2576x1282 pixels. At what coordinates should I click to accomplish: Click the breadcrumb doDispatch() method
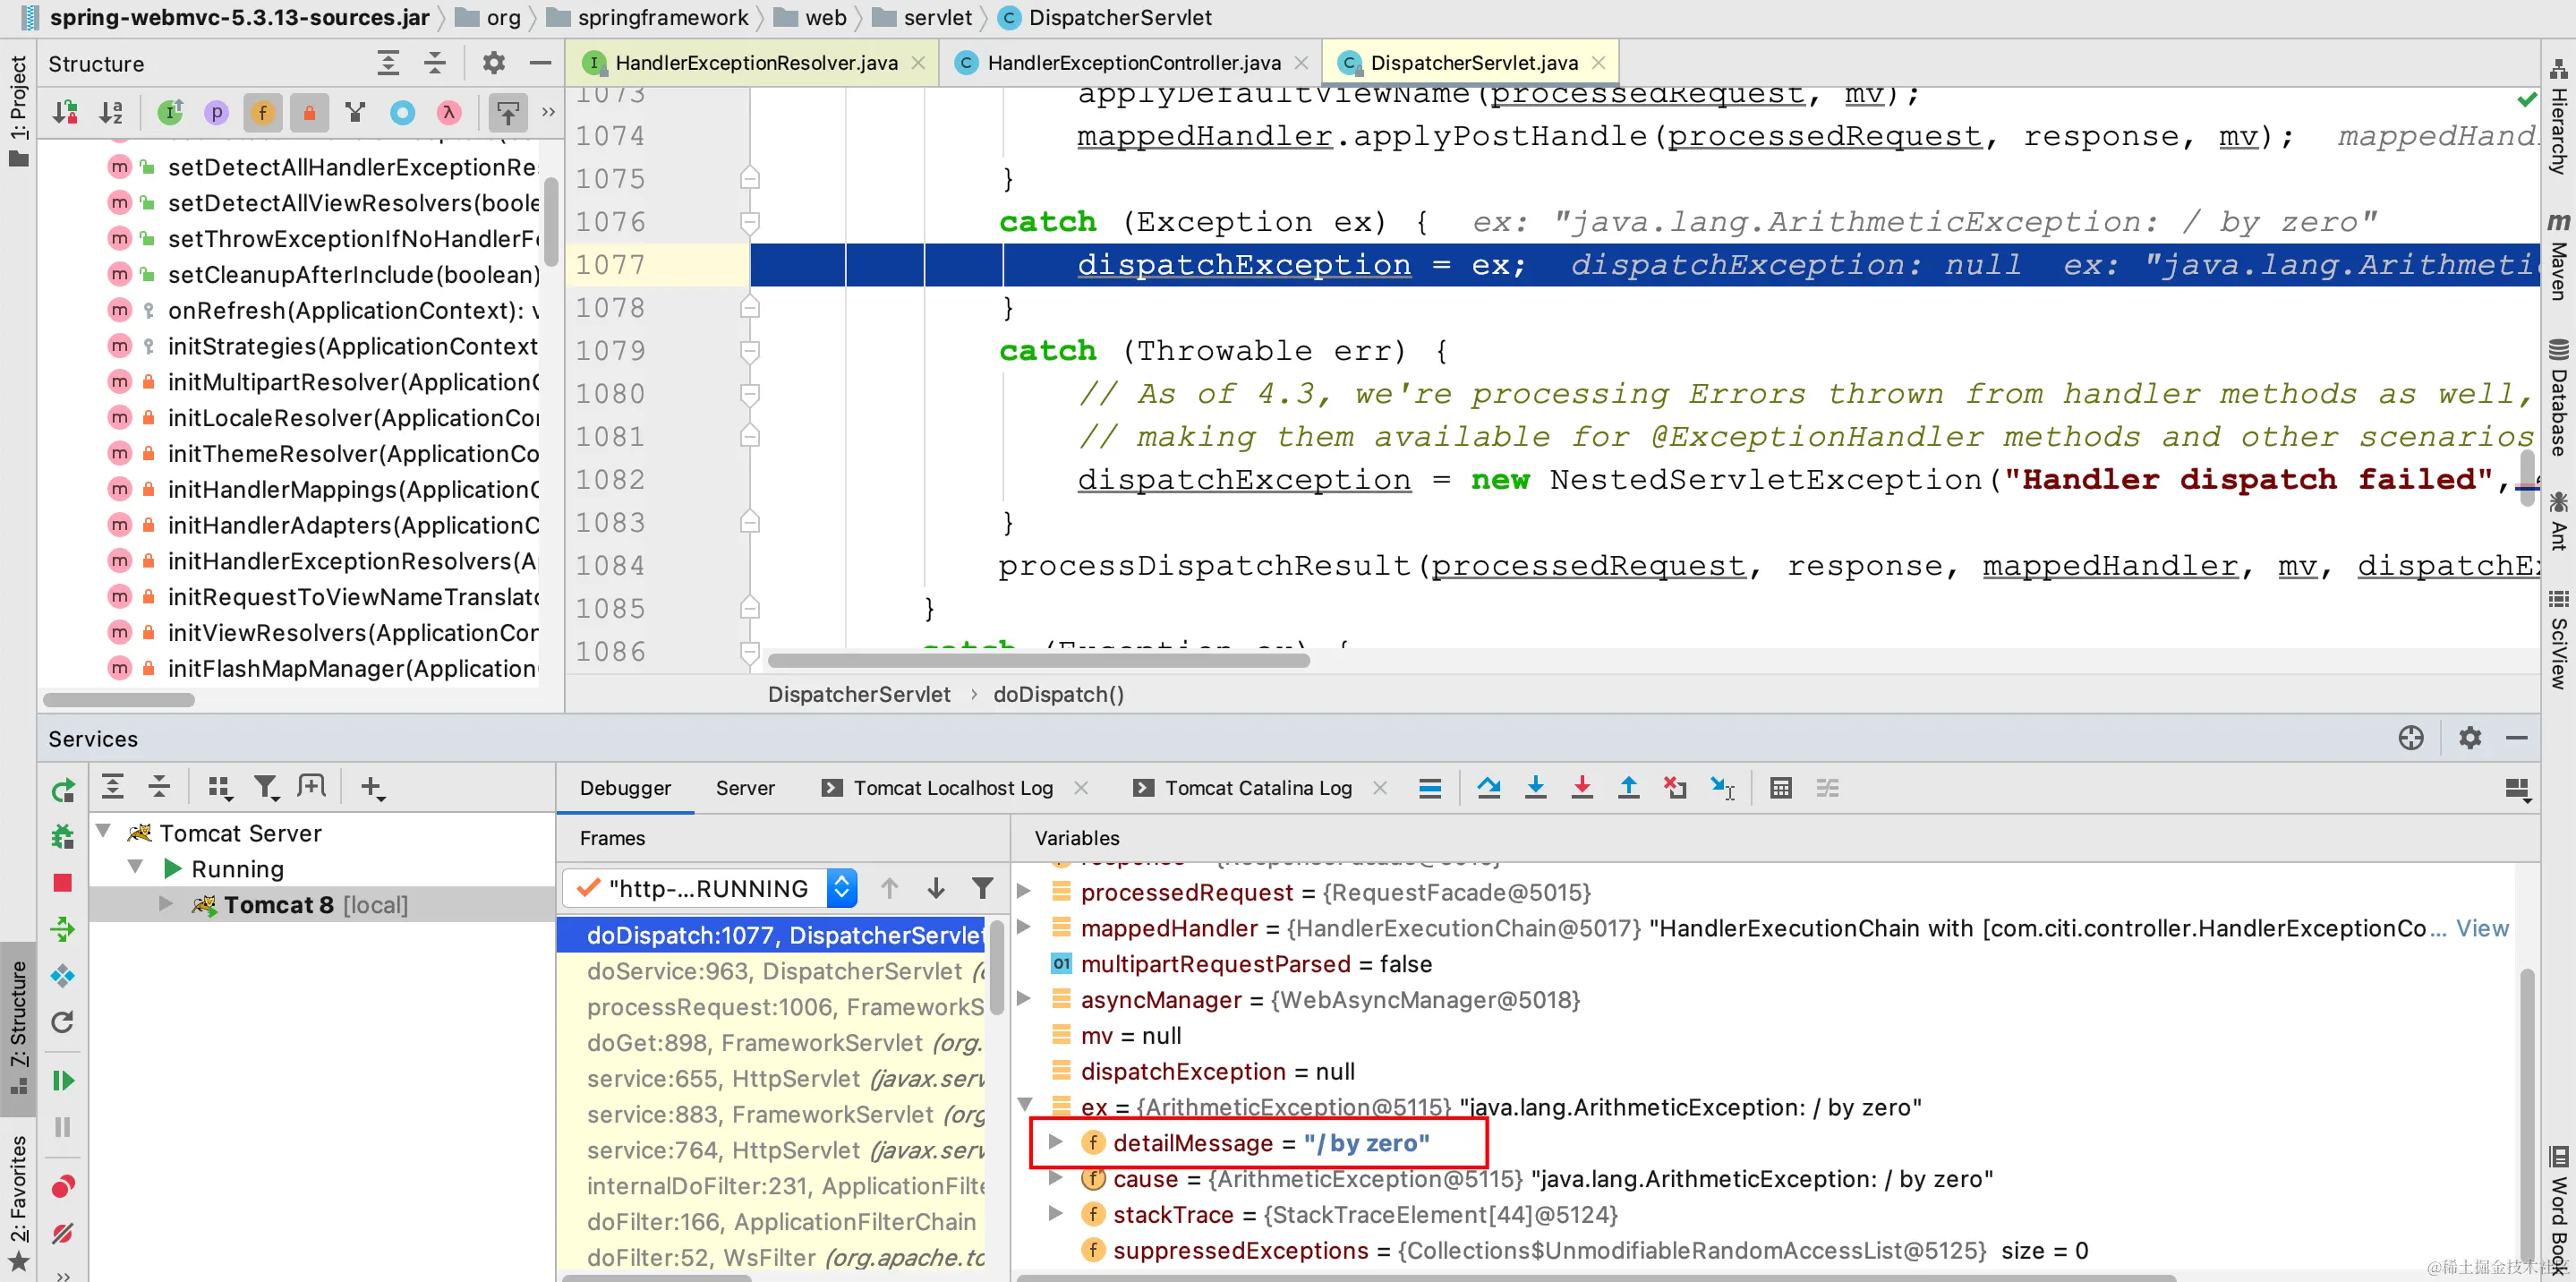click(x=1057, y=694)
